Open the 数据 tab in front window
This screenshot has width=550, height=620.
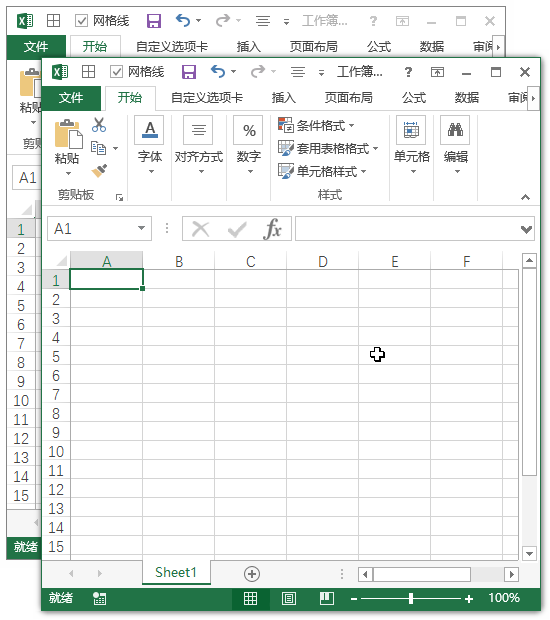coord(467,97)
